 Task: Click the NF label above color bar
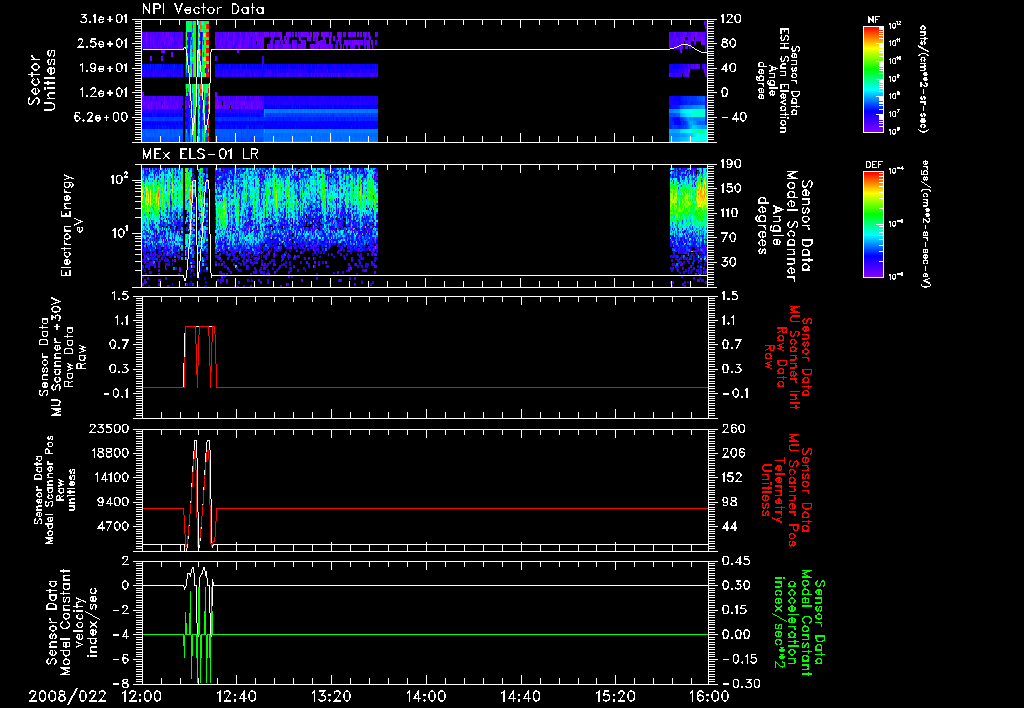point(874,20)
